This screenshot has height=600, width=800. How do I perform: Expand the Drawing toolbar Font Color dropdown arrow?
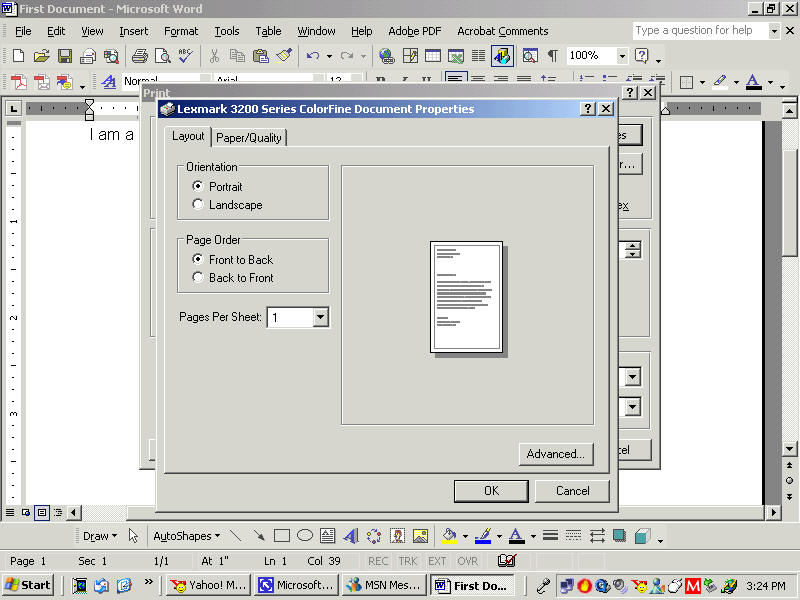coord(533,536)
